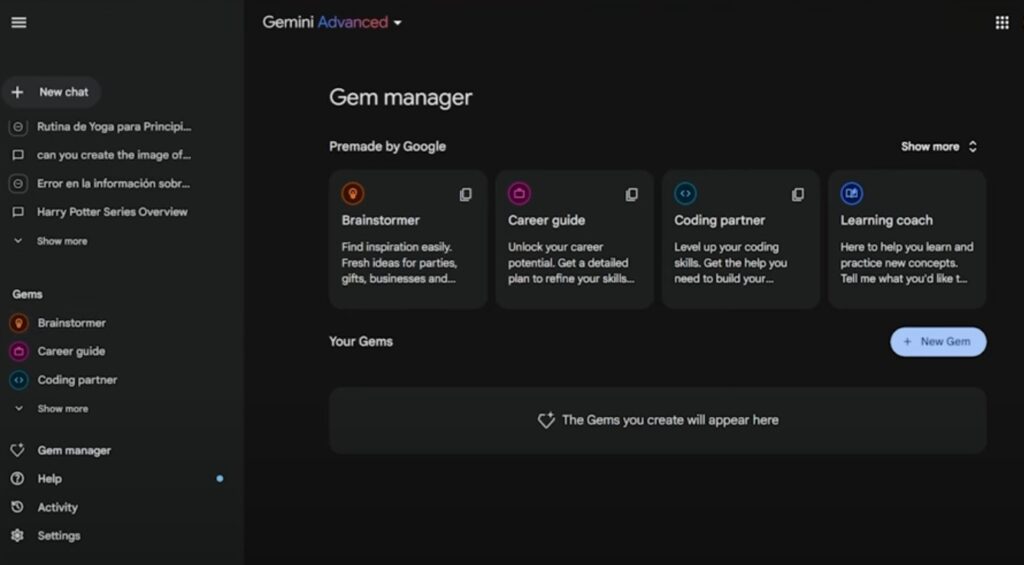Screen dimensions: 1024x565
Task: Open the Activity menu item
Action: [57, 507]
